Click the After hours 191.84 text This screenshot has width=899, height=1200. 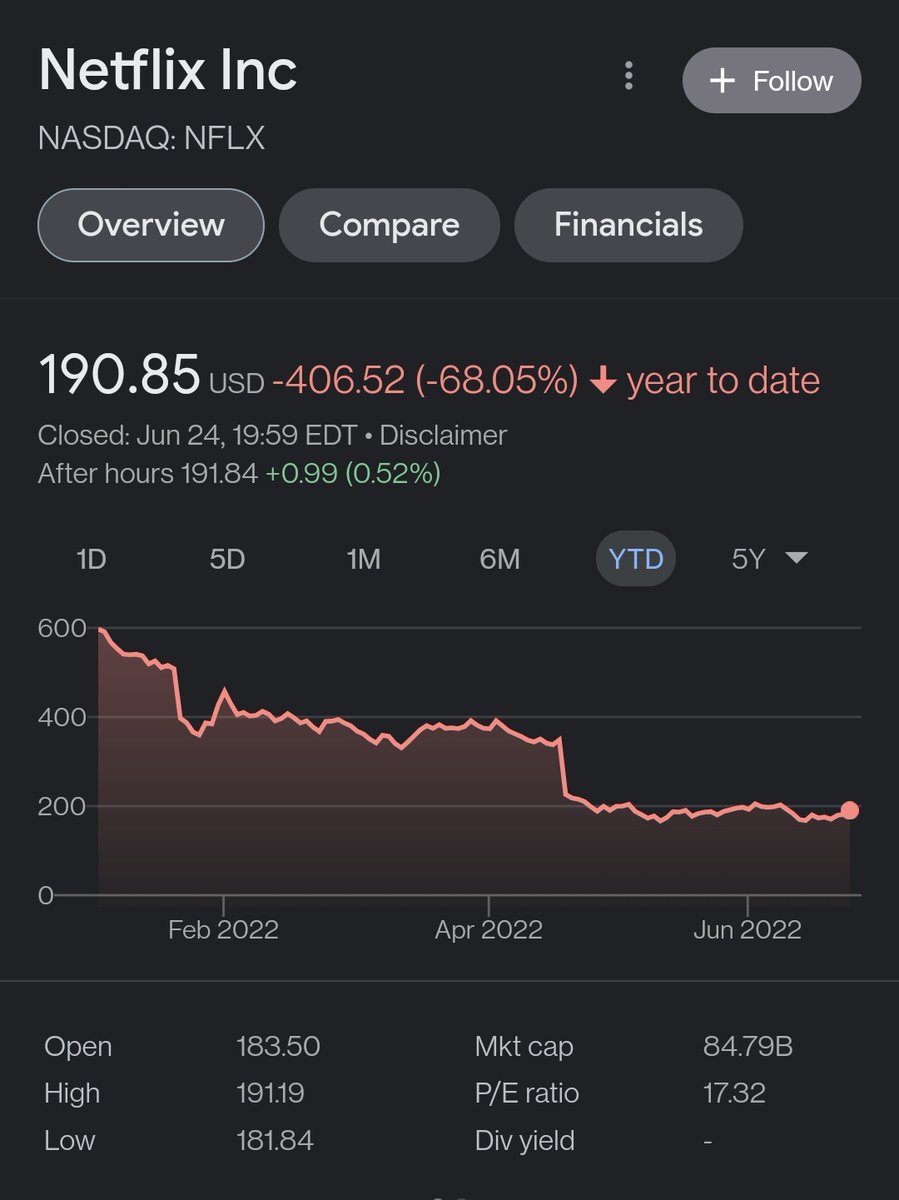click(x=147, y=473)
